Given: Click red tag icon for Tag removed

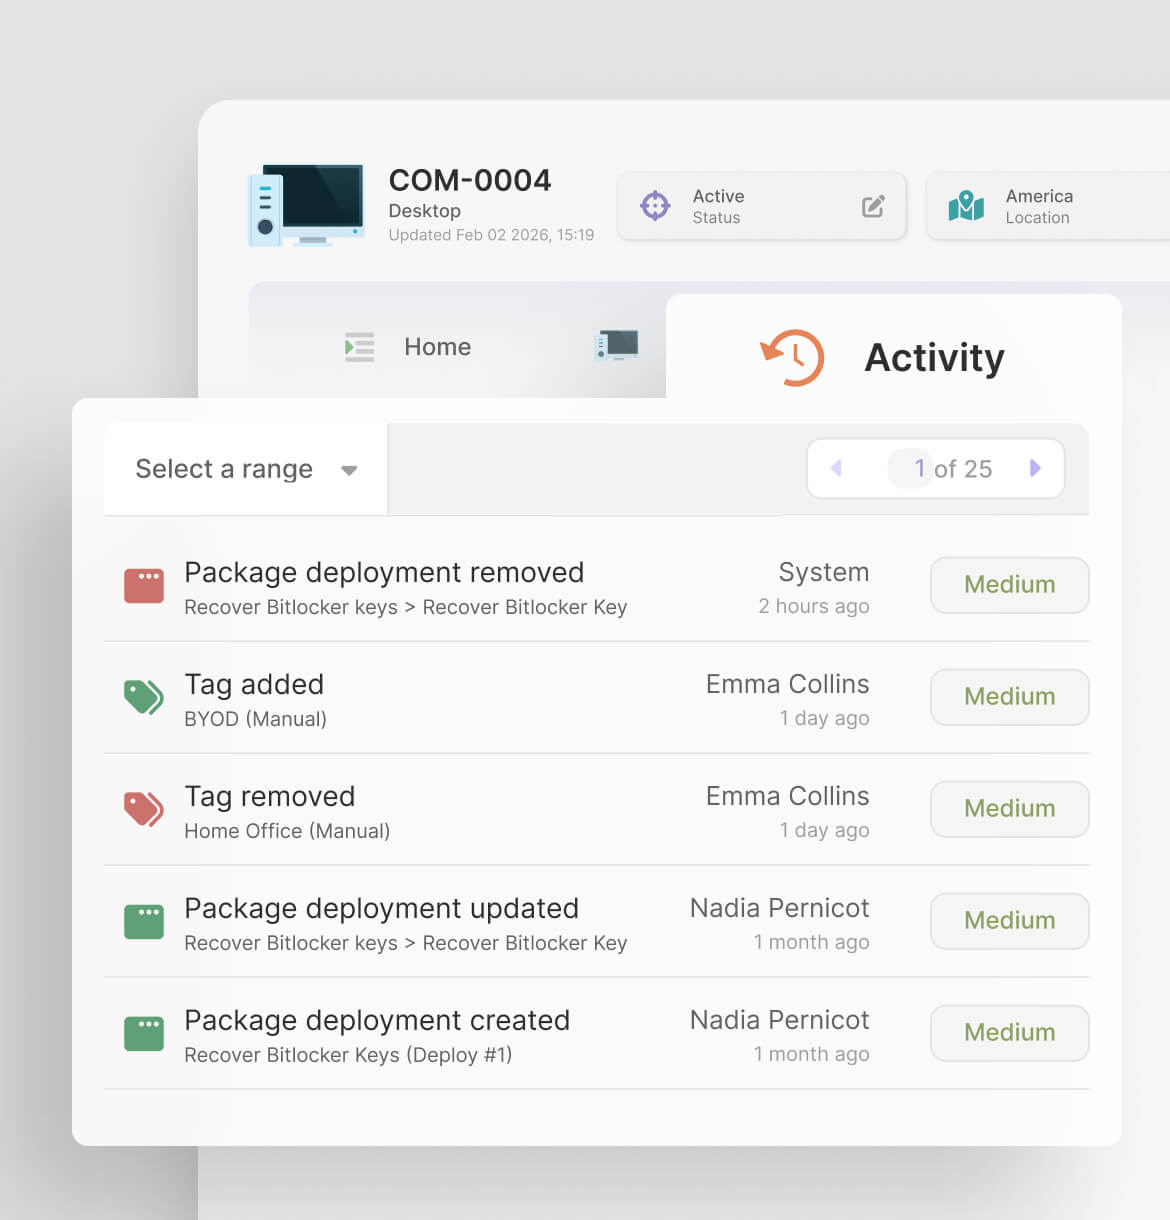Looking at the screenshot, I should pyautogui.click(x=144, y=809).
